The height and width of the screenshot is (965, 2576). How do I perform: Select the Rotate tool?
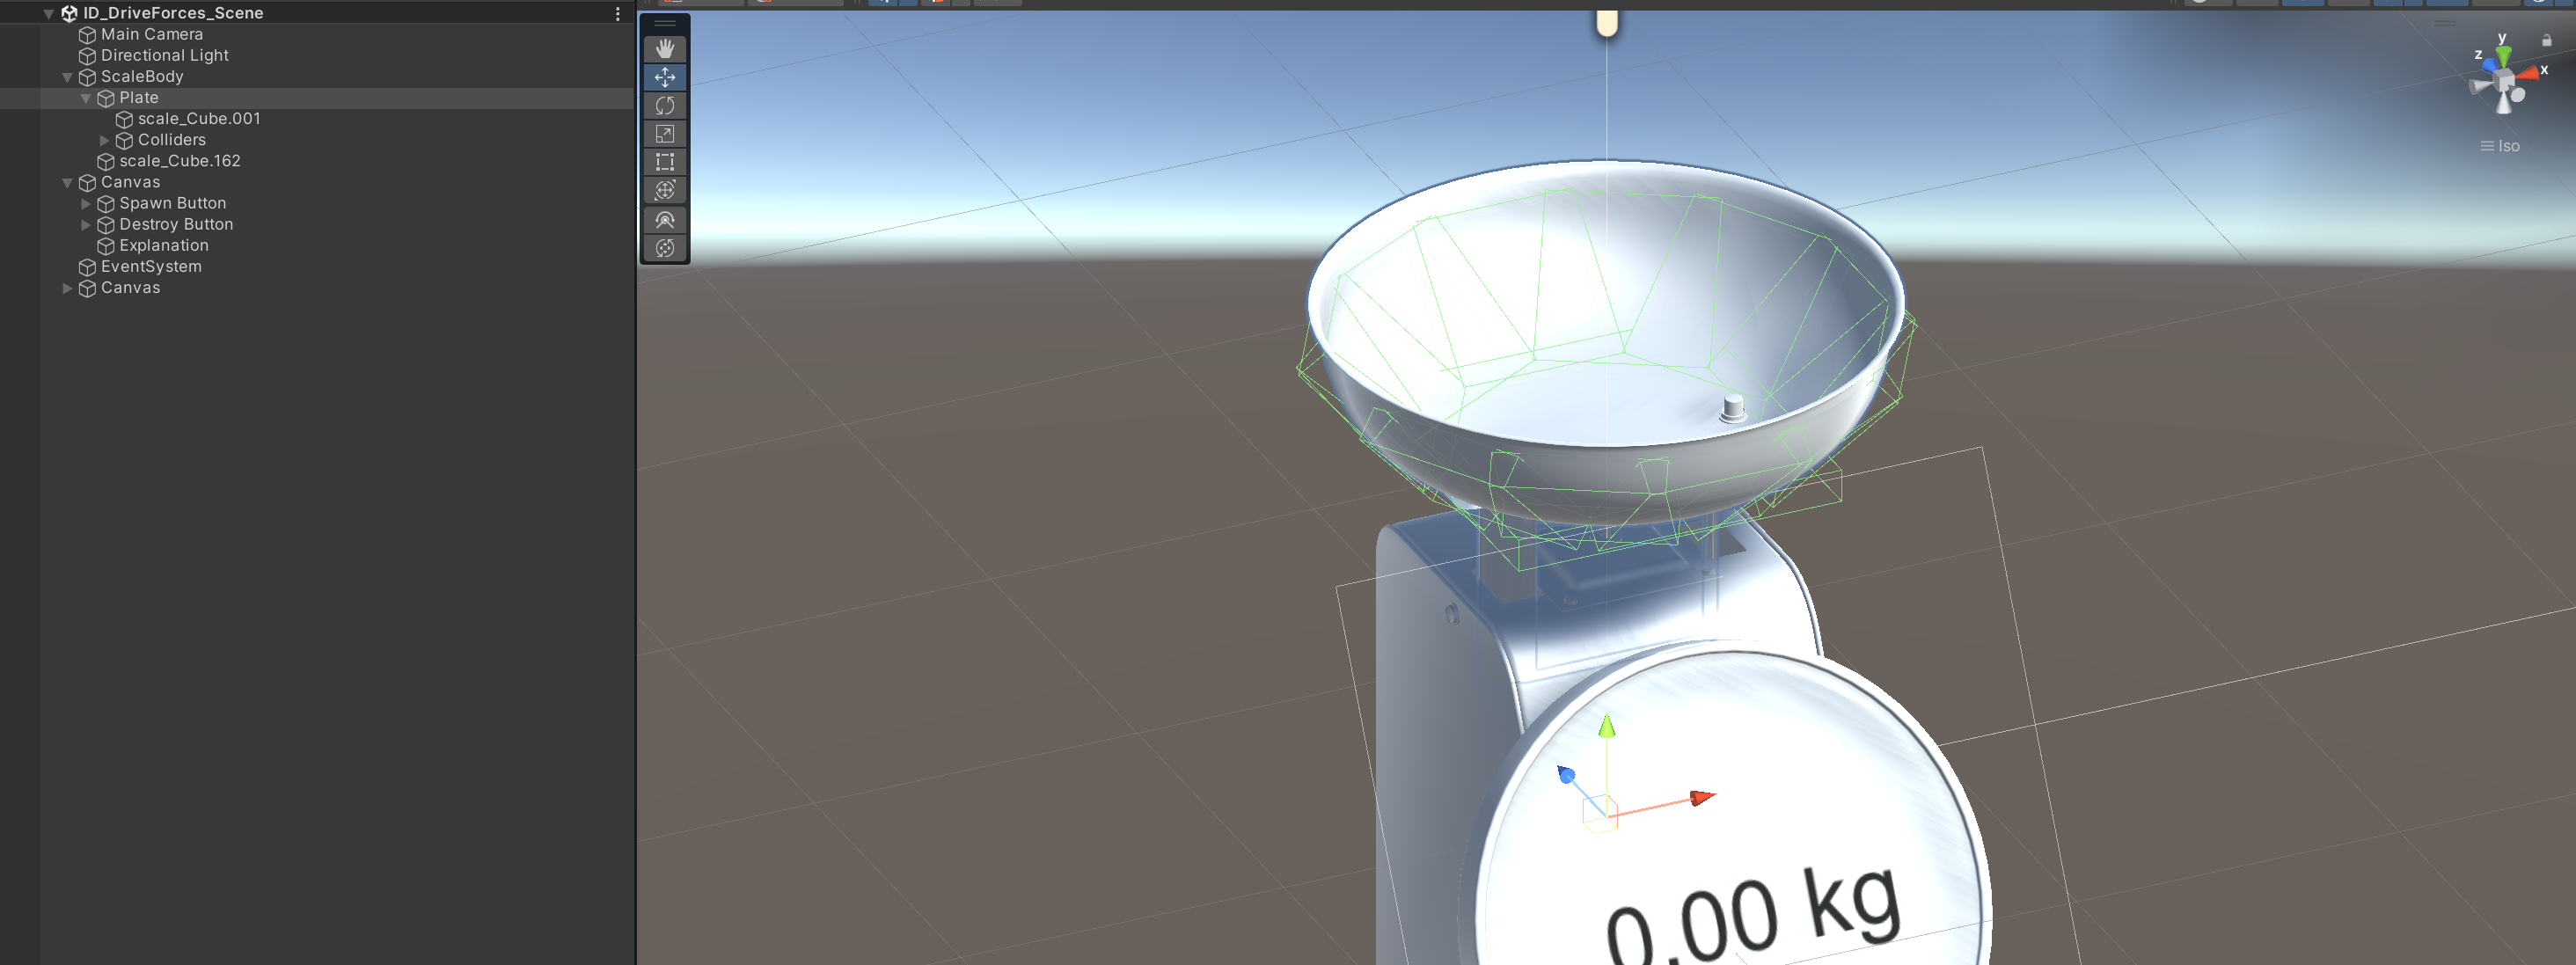664,105
